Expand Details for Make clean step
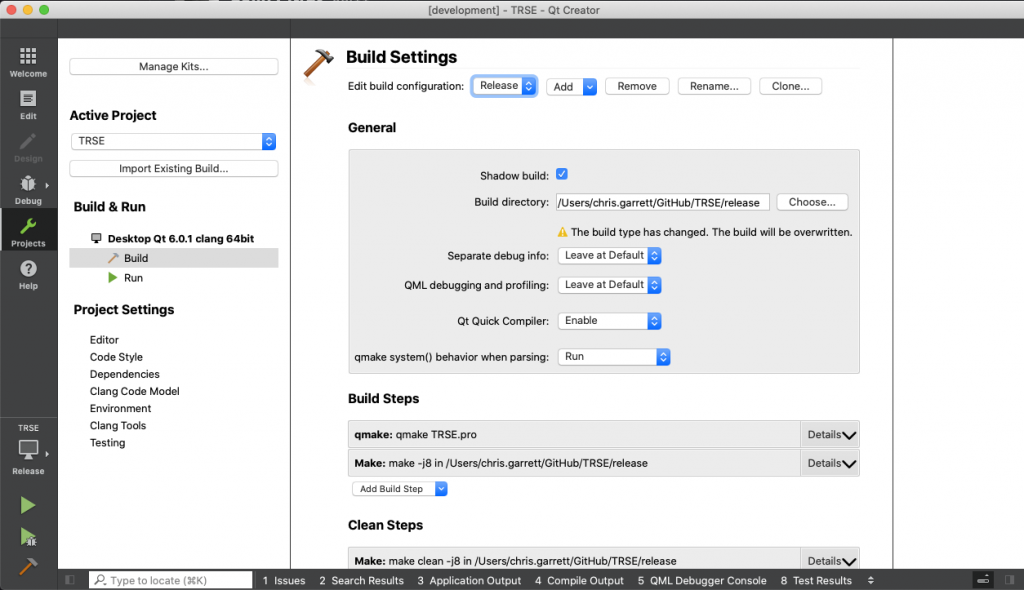The width and height of the screenshot is (1024, 590). (x=830, y=561)
